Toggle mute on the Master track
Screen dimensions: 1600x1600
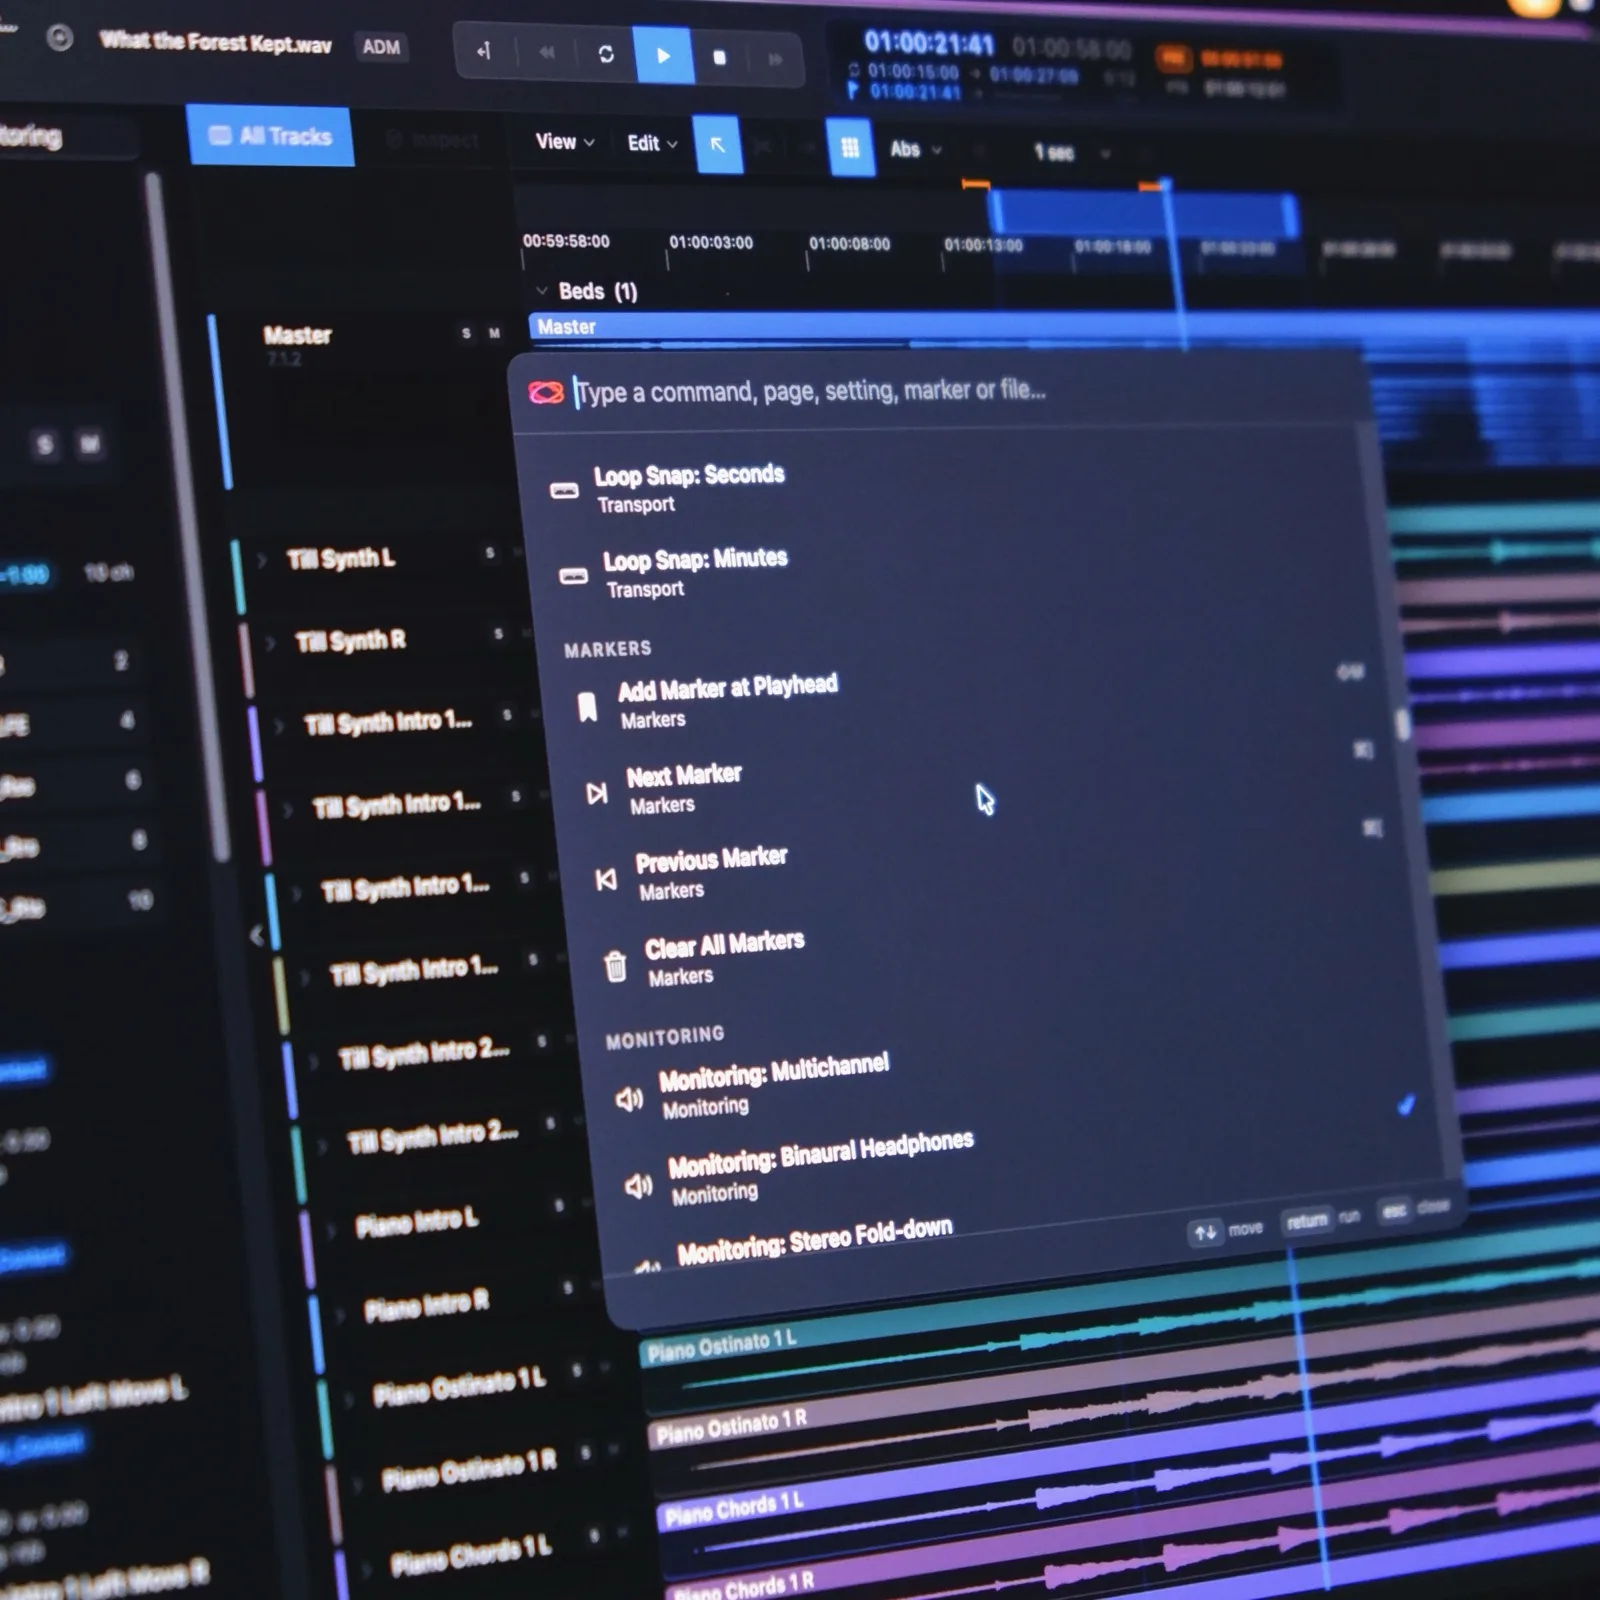[494, 333]
